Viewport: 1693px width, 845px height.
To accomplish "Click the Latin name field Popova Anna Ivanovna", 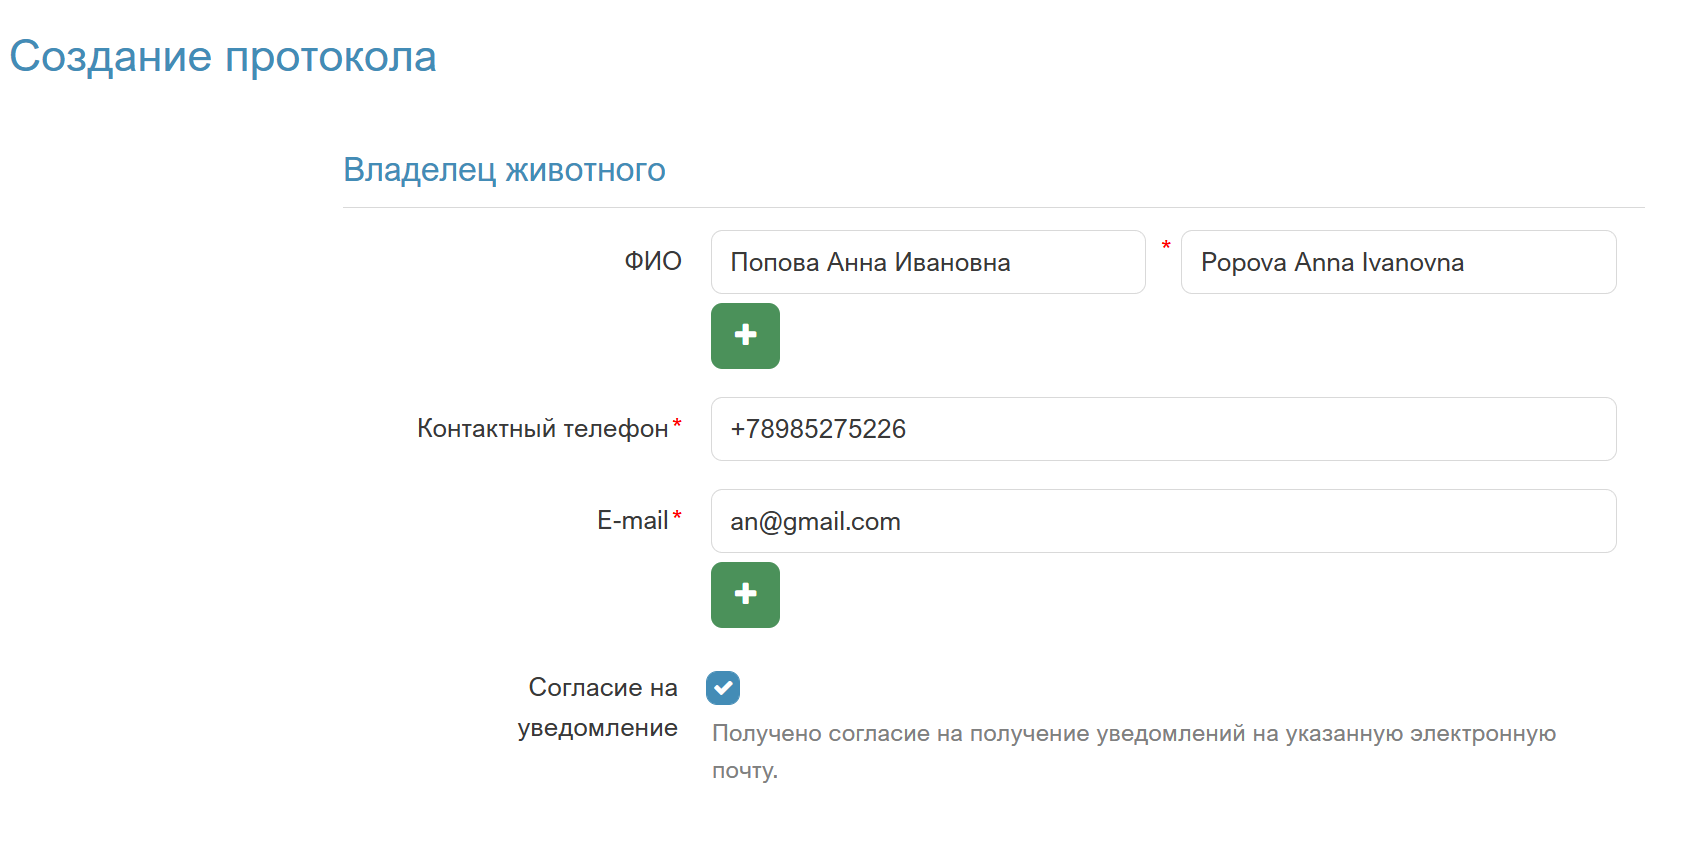I will (x=1397, y=262).
